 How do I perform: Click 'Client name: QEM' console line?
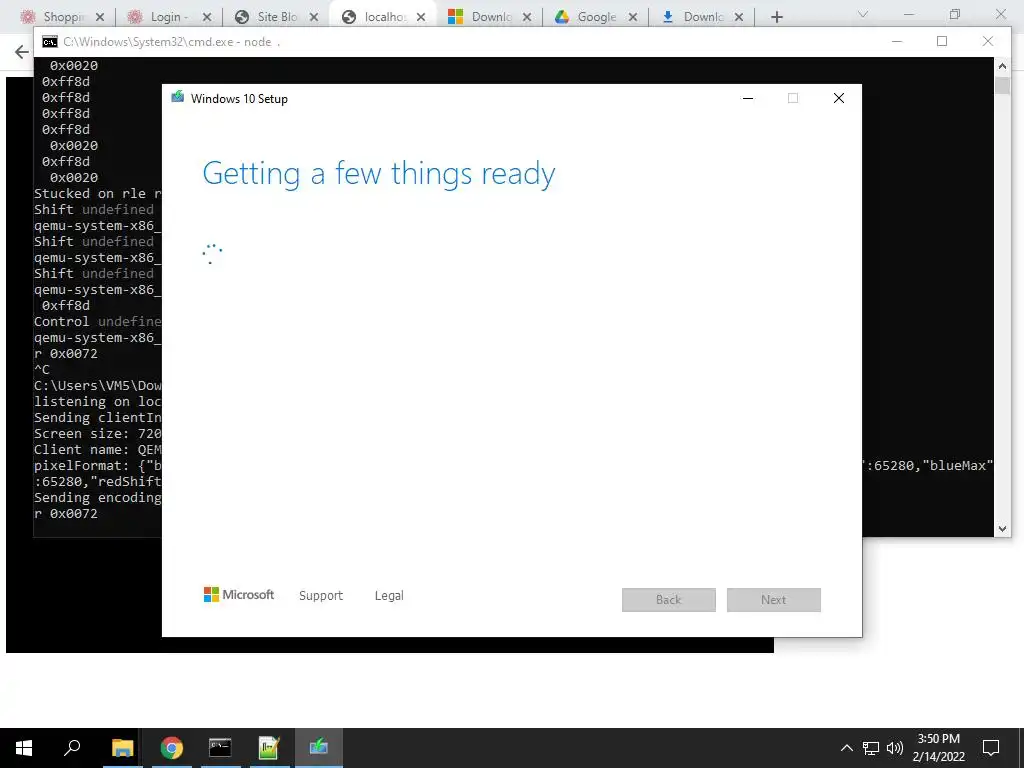point(97,450)
